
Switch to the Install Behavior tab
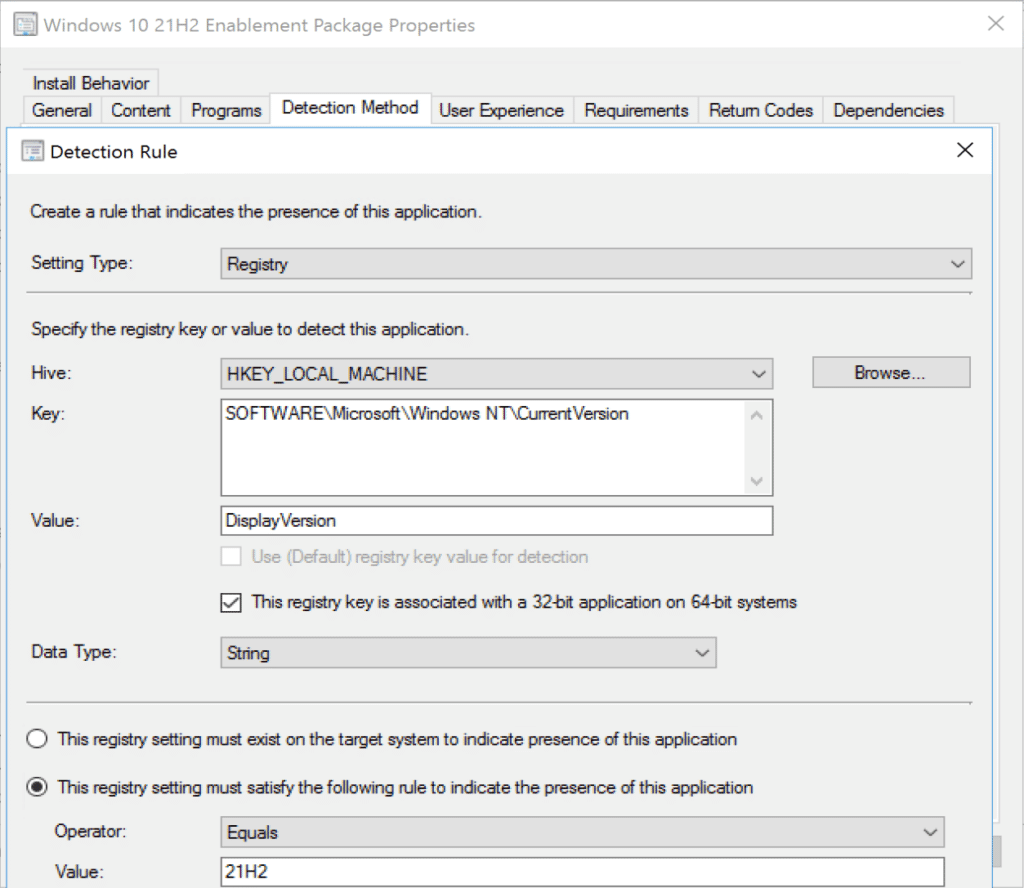point(91,83)
